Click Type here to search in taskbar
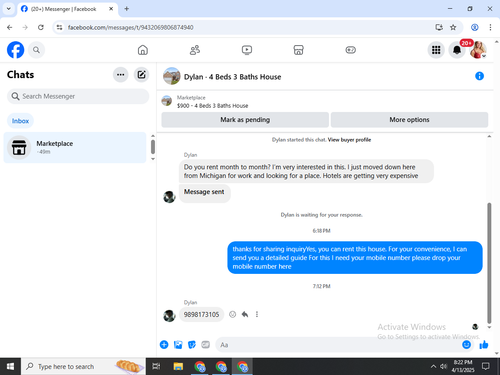This screenshot has width=500, height=375. [83, 366]
